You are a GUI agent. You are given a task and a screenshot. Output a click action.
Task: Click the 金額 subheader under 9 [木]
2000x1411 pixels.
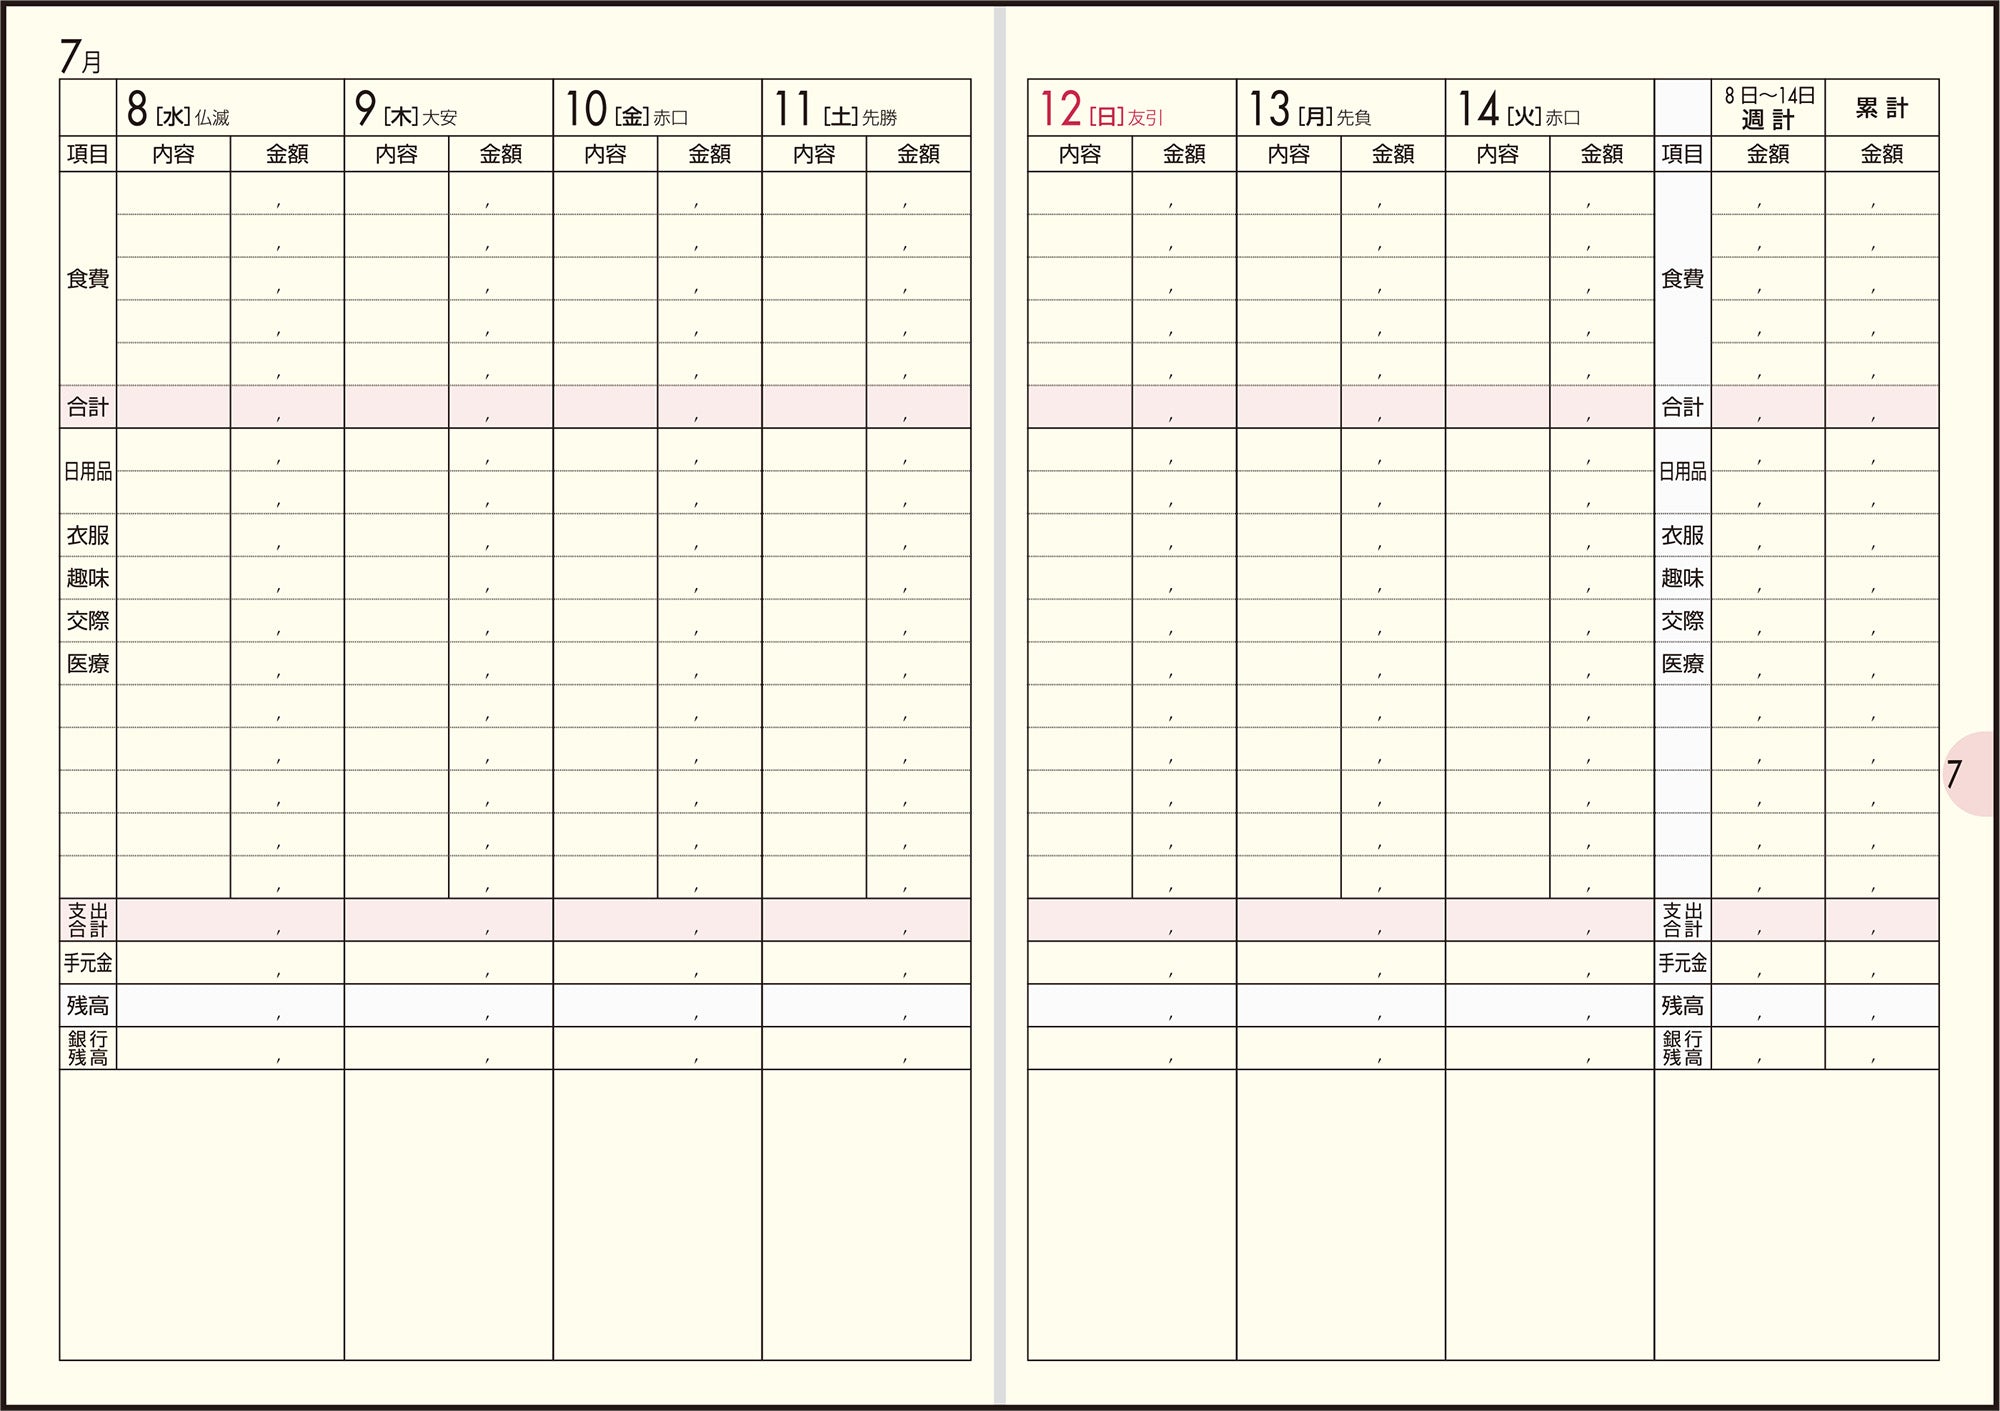(500, 154)
